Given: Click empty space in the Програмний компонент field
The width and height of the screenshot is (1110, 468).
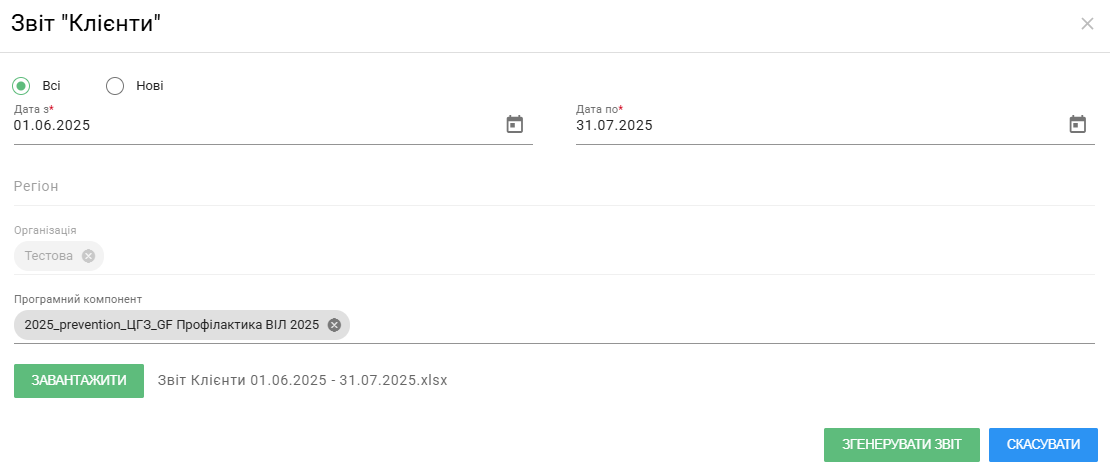Looking at the screenshot, I should click(x=722, y=326).
